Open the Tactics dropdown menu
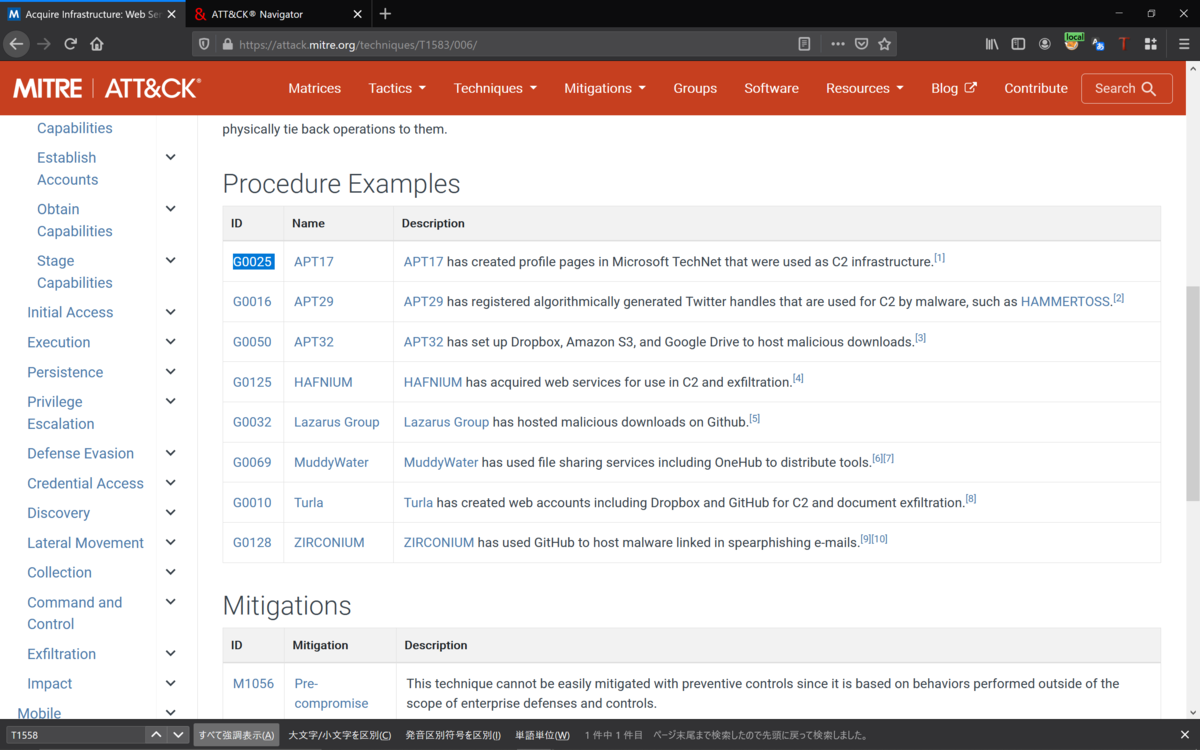Viewport: 1200px width, 750px height. (x=397, y=88)
